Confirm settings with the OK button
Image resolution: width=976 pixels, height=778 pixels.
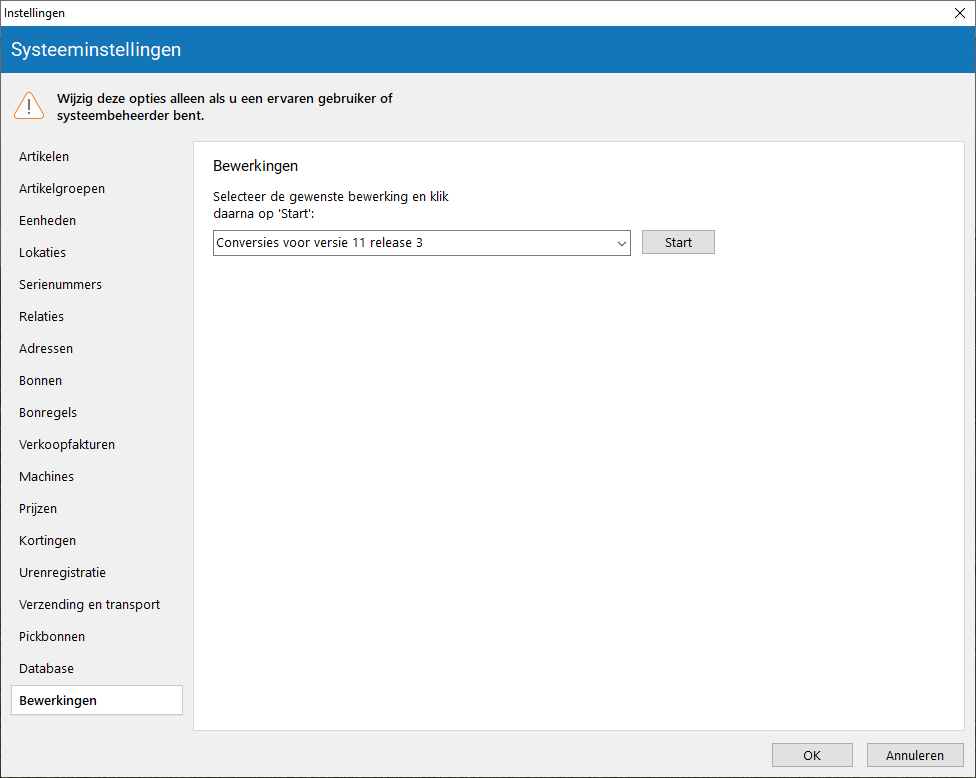[x=812, y=755]
